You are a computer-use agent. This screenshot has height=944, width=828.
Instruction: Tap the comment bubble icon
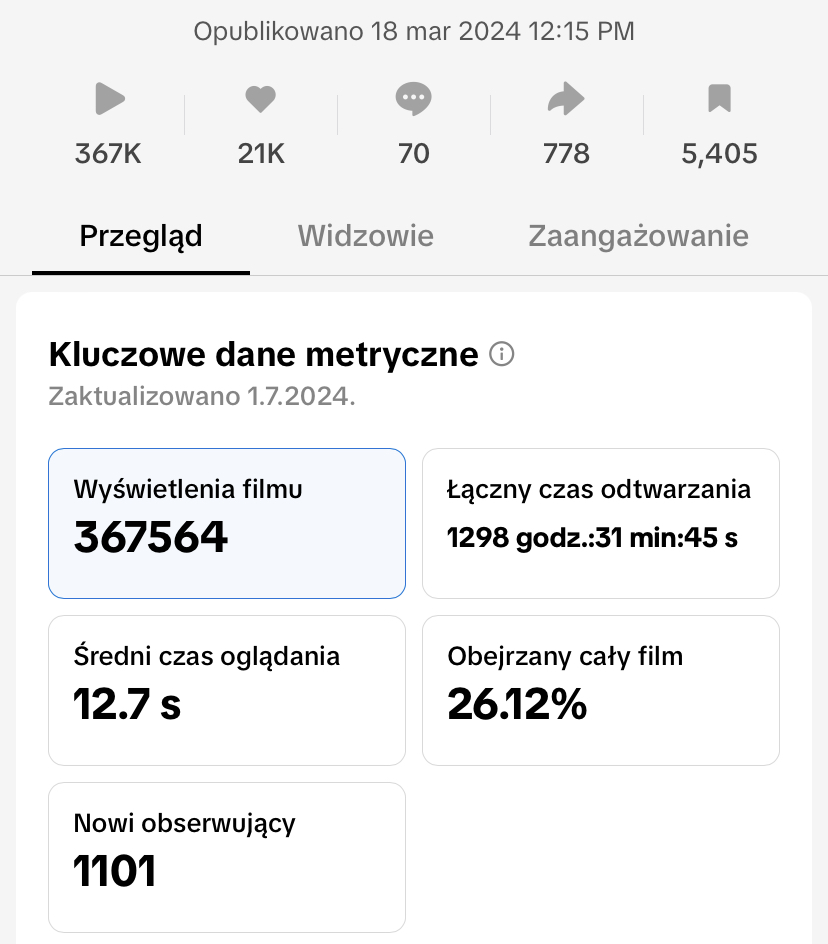[x=413, y=99]
